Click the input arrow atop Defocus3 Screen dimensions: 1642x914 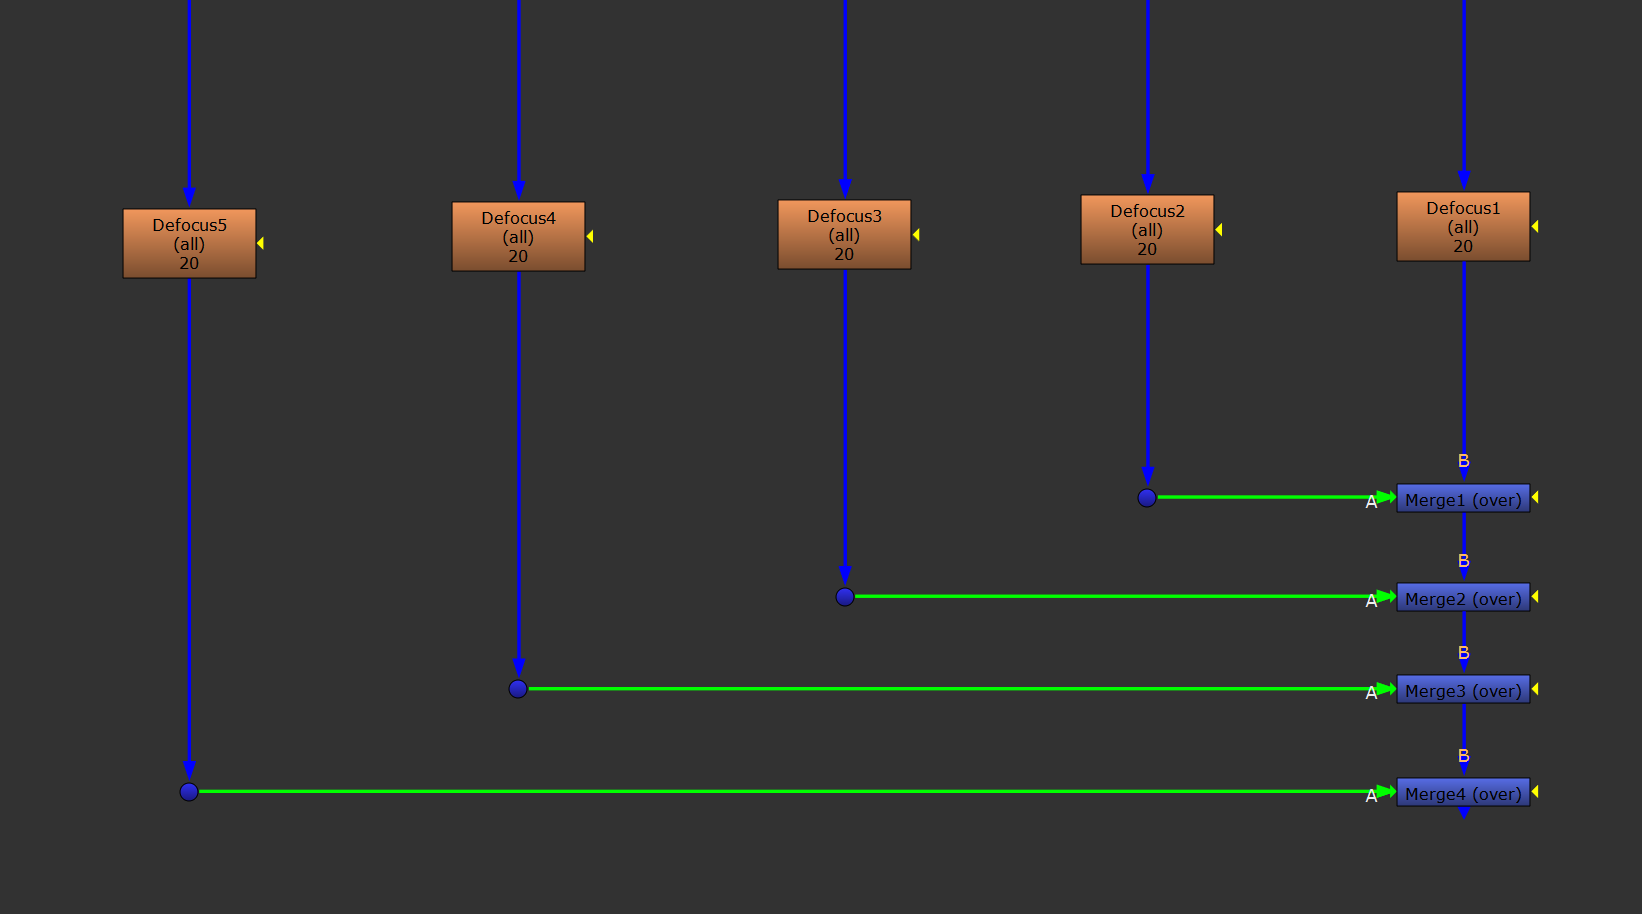coord(845,188)
